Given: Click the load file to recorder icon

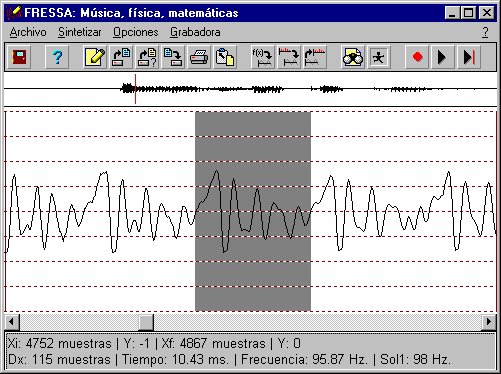Looking at the screenshot, I should 121,57.
